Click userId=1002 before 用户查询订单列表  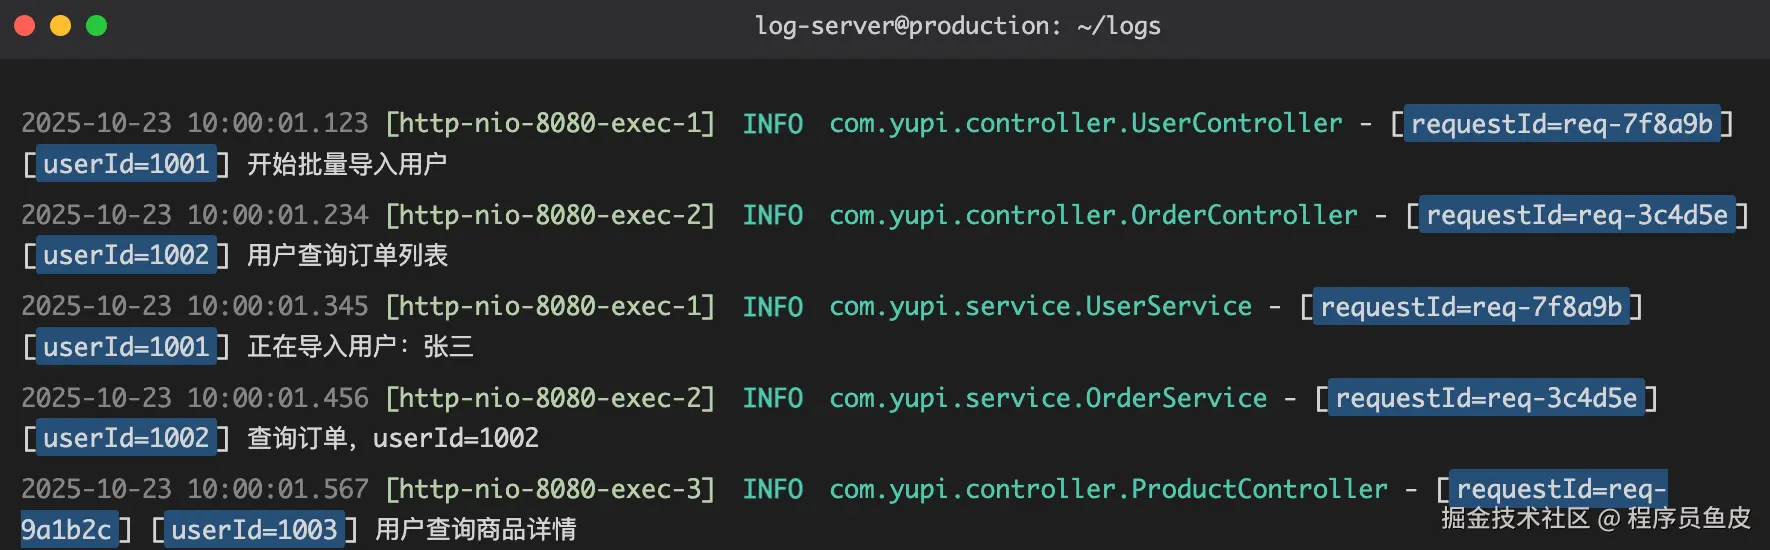click(126, 256)
